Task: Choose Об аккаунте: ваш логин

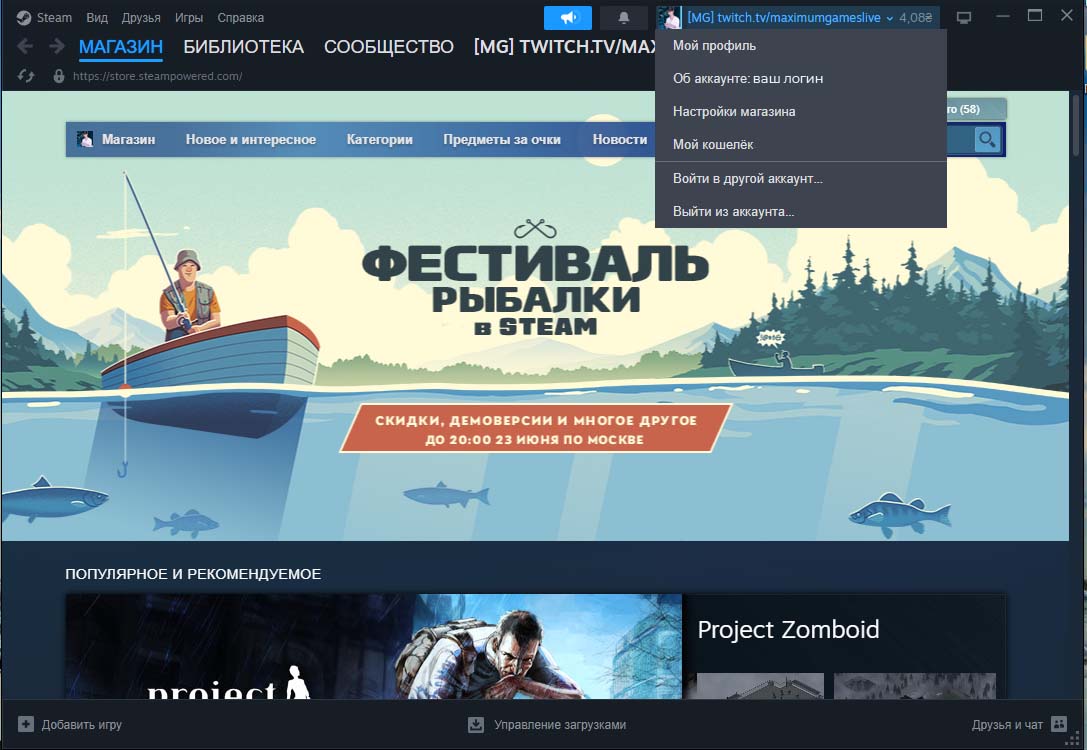Action: tap(801, 78)
